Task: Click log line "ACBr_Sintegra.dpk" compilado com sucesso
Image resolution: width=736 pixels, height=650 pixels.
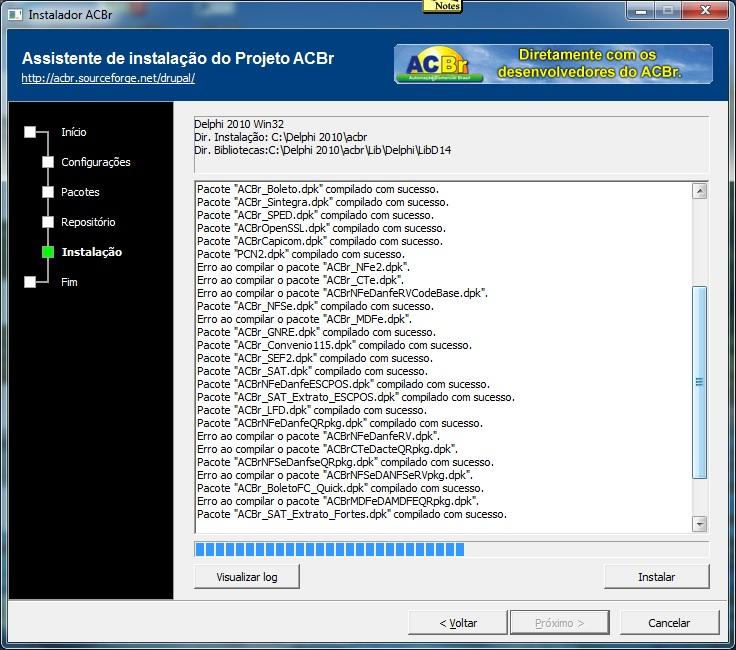Action: tap(323, 202)
